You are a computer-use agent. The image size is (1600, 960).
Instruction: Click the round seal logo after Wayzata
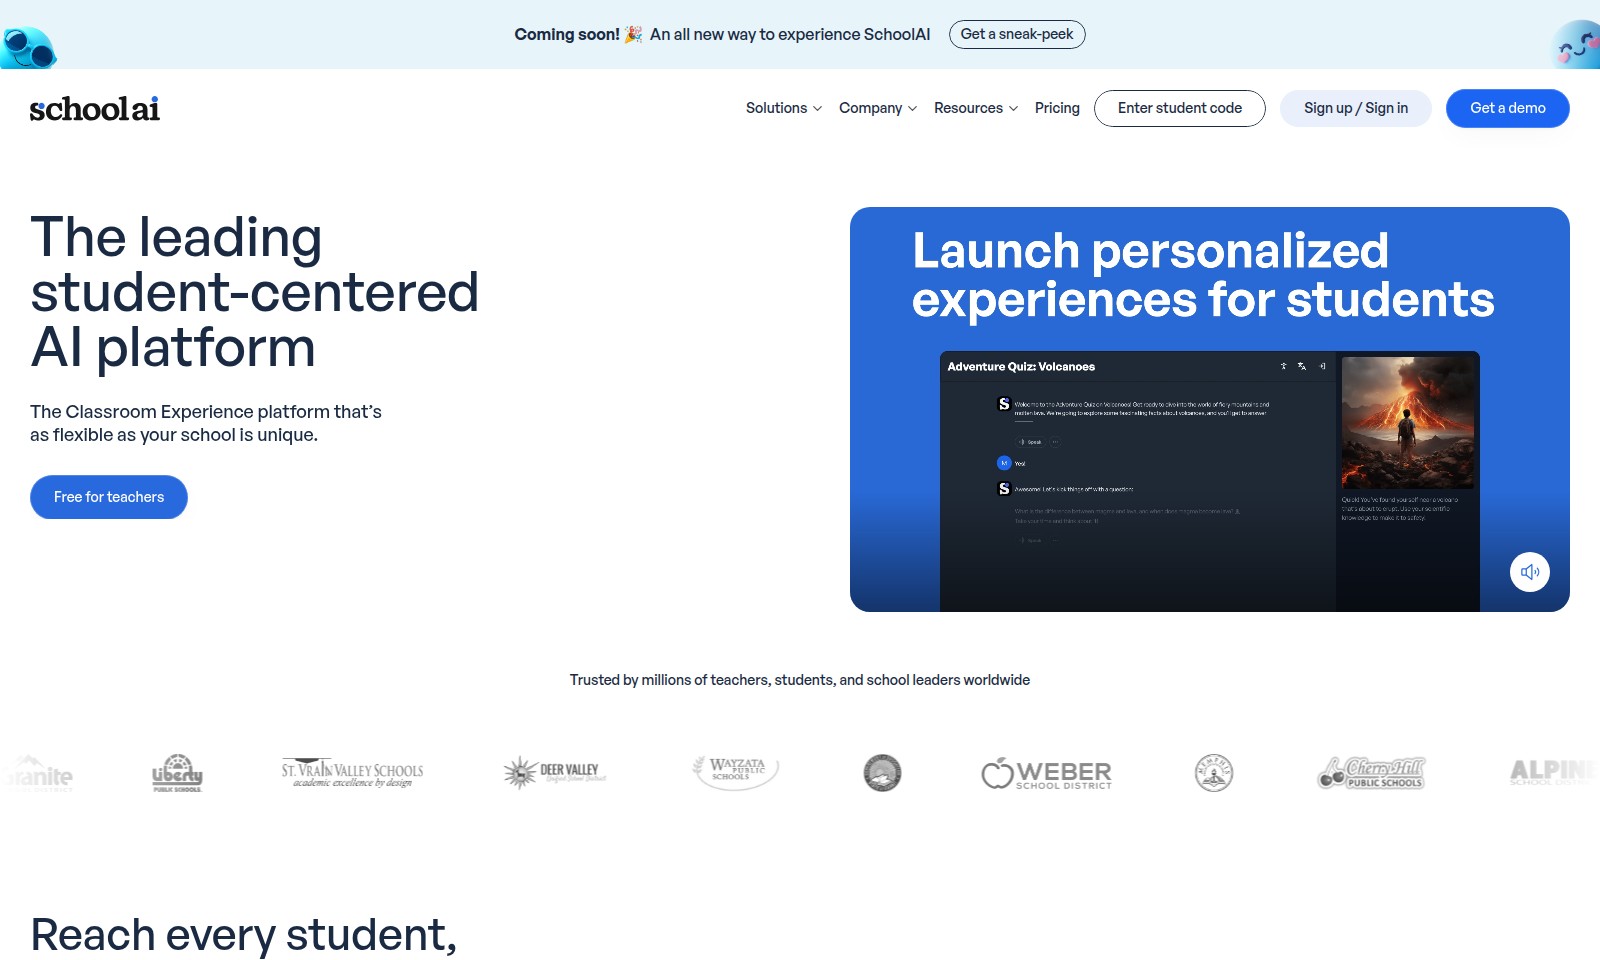click(882, 773)
